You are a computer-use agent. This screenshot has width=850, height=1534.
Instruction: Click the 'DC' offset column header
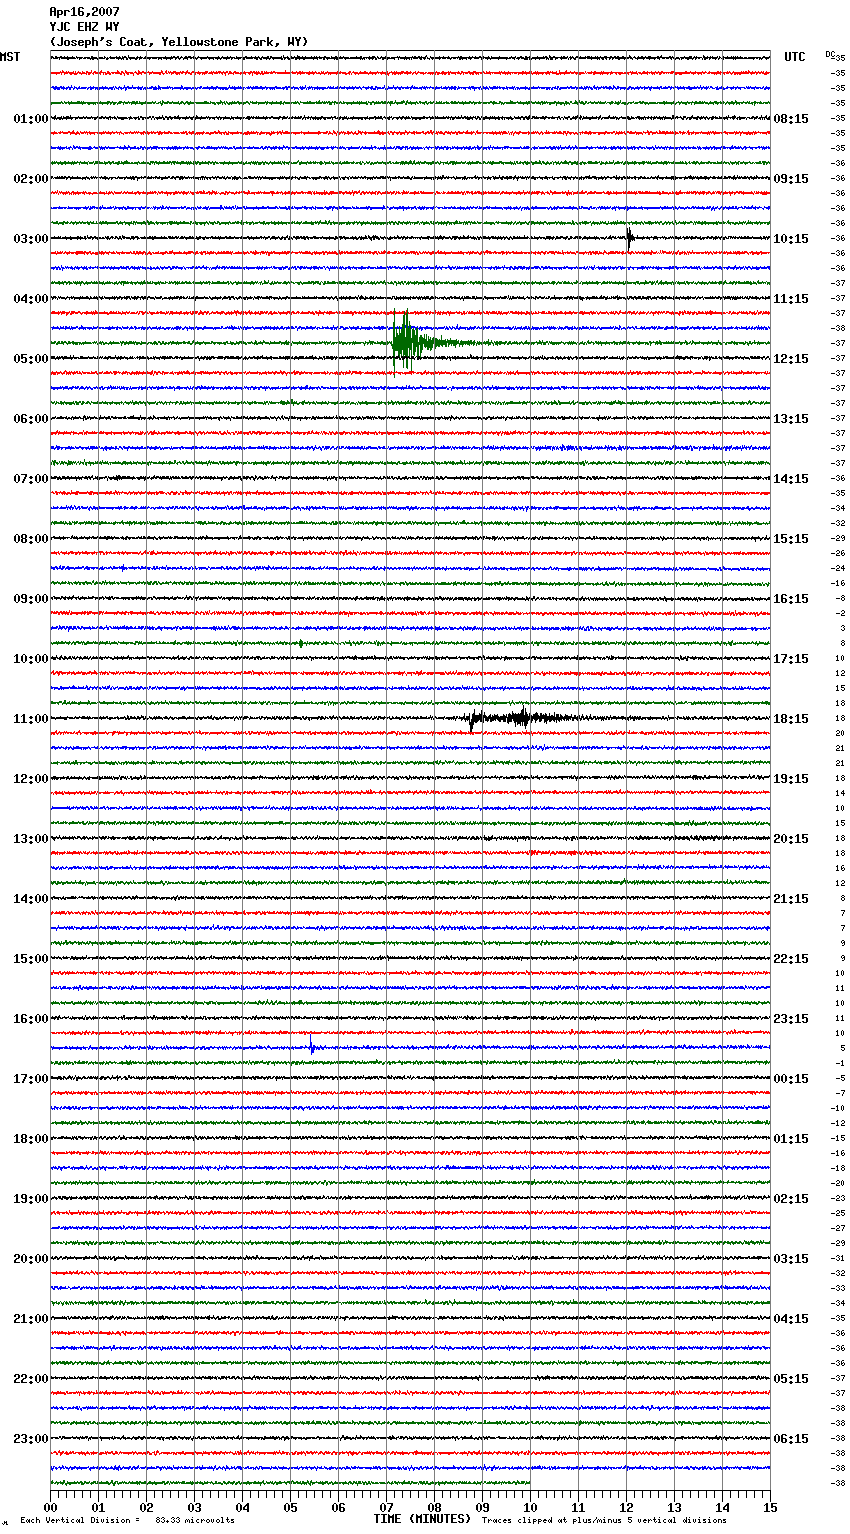830,54
